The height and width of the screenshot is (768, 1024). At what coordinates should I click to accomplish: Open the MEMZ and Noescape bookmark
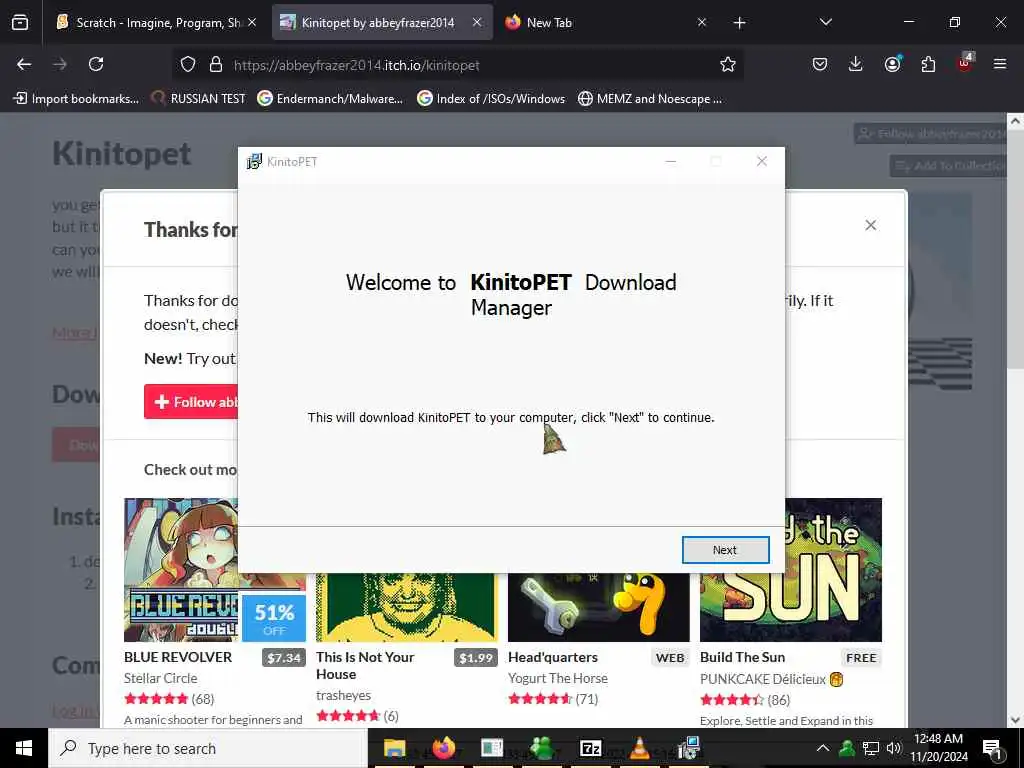[x=650, y=99]
